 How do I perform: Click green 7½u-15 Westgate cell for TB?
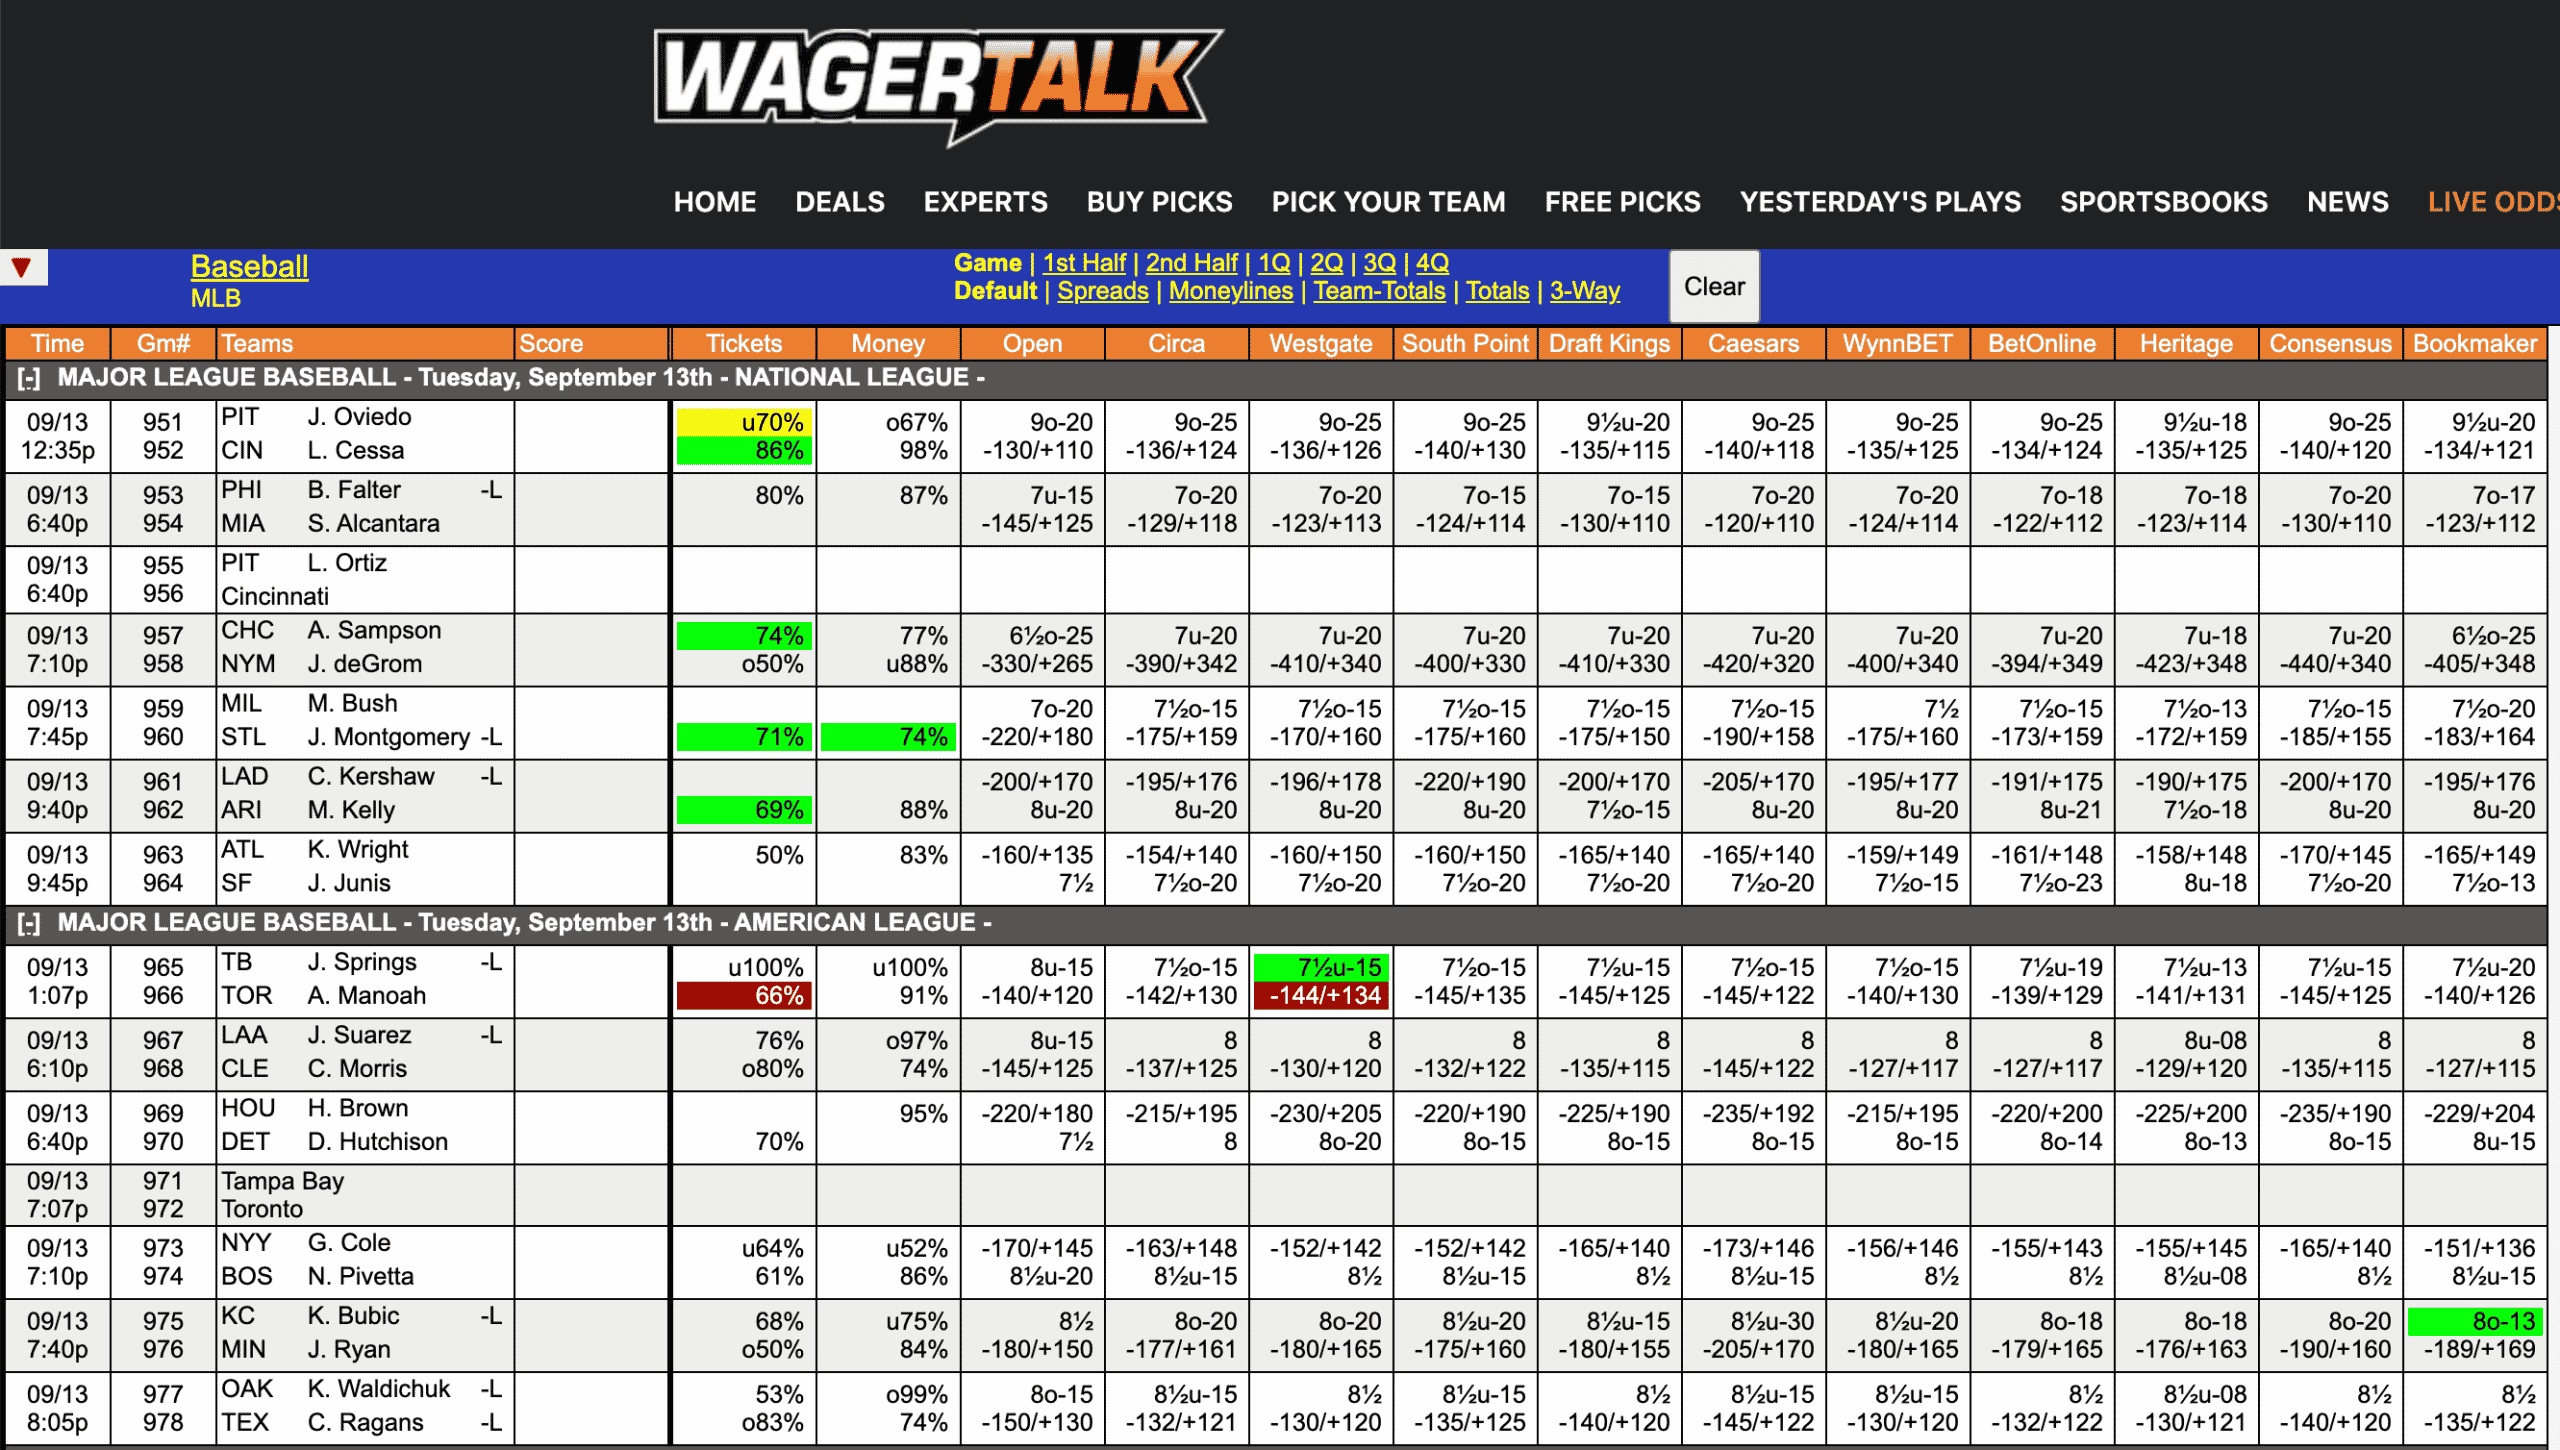click(x=1320, y=967)
